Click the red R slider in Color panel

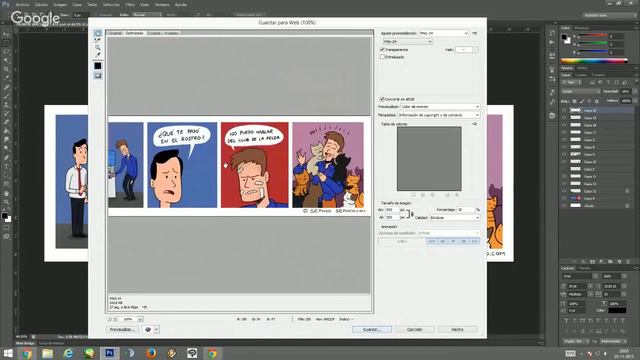click(x=593, y=36)
